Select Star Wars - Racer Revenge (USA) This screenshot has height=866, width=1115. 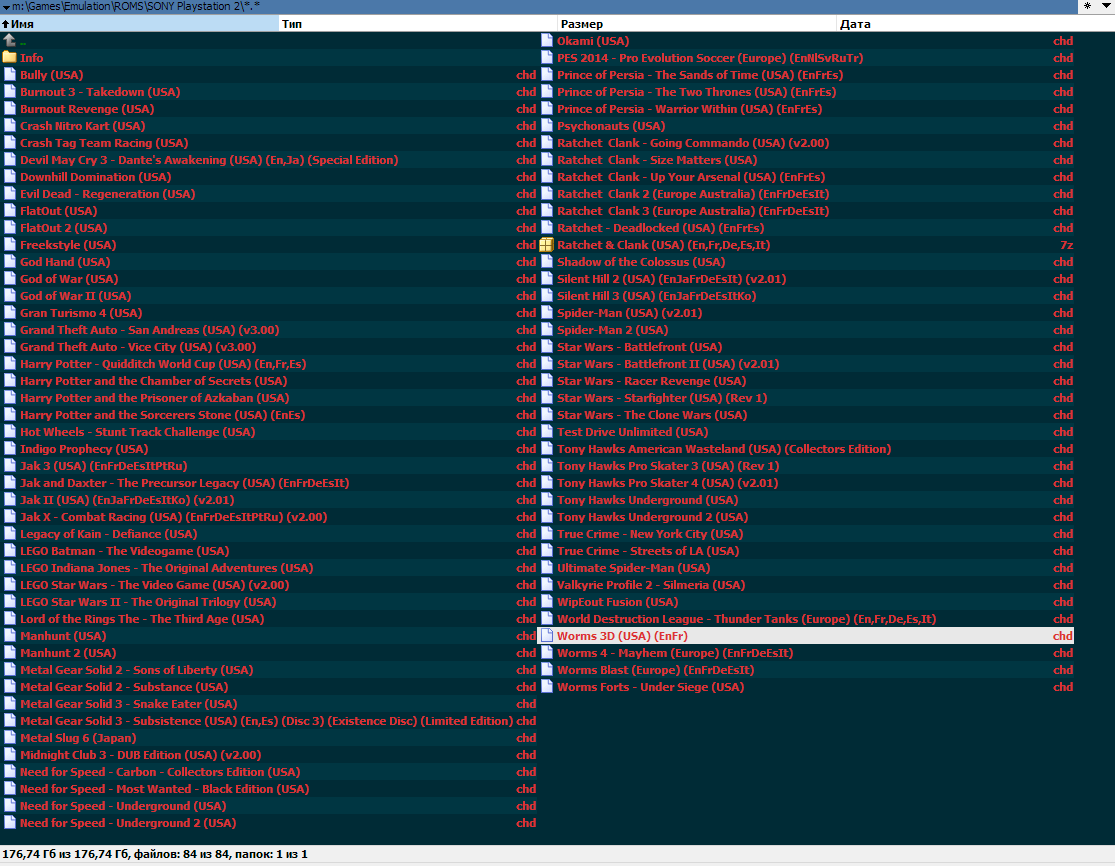tap(651, 381)
